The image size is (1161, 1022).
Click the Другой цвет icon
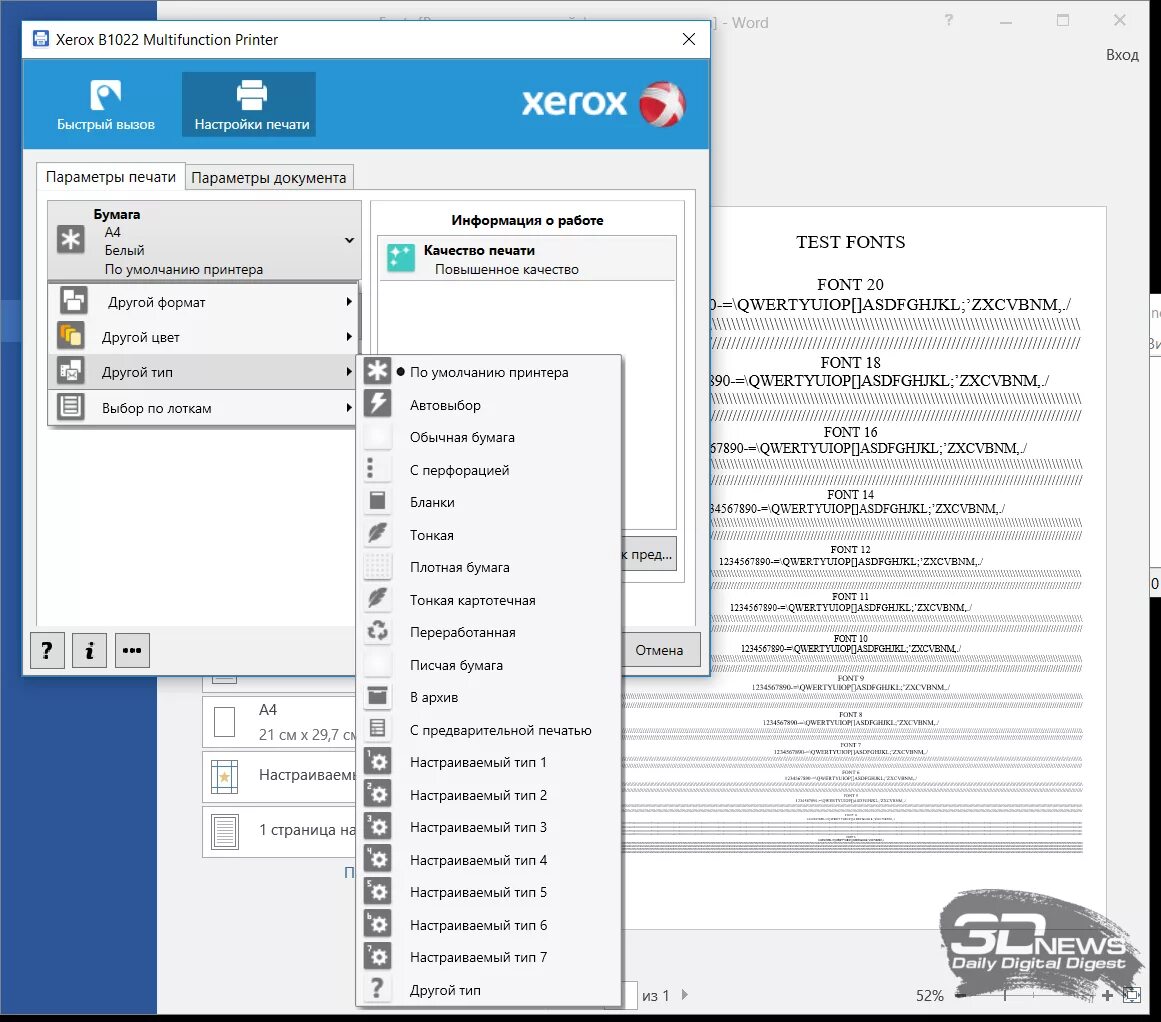point(71,335)
